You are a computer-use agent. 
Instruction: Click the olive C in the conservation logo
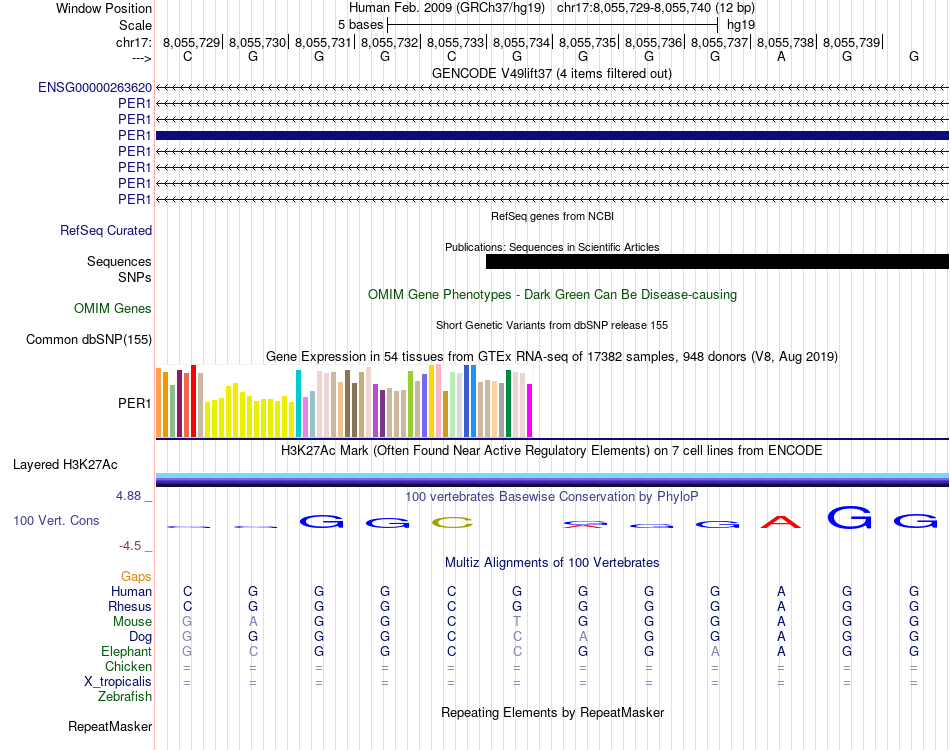click(452, 522)
